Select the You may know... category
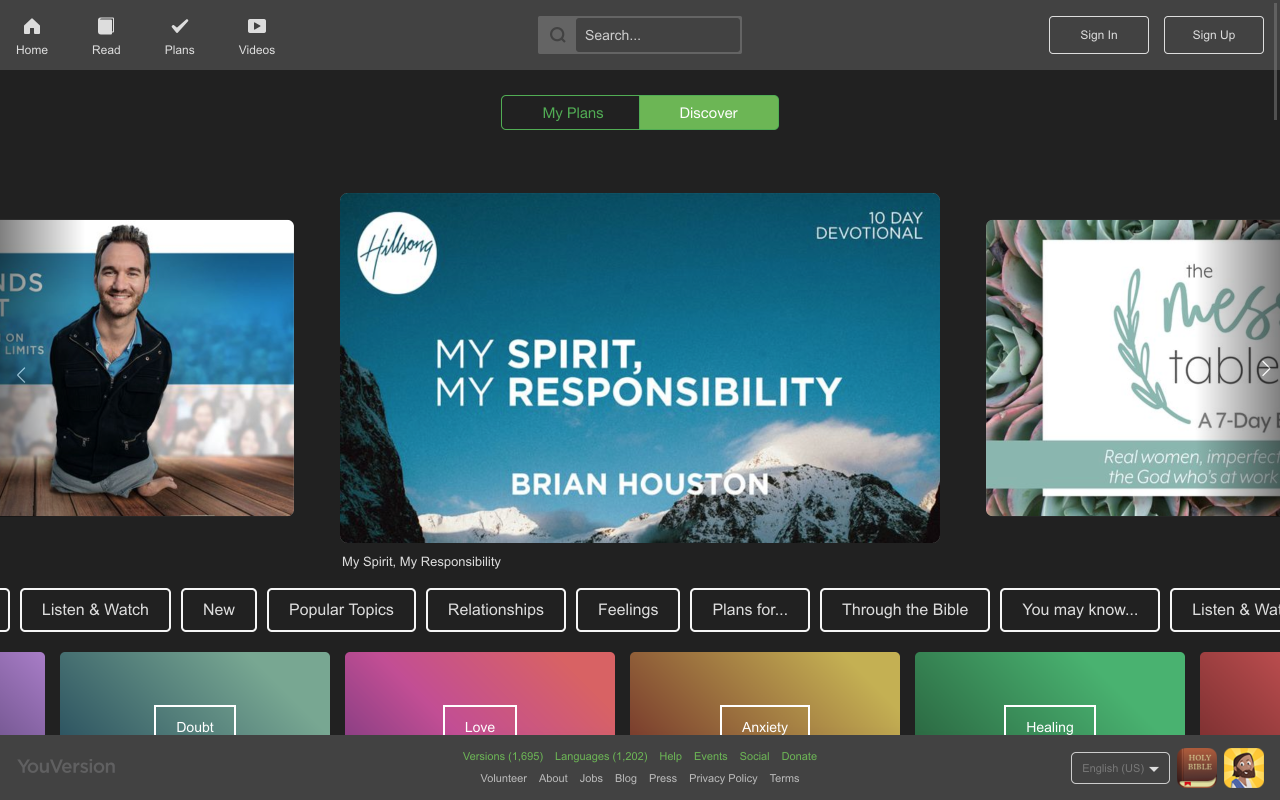Image resolution: width=1280 pixels, height=800 pixels. [x=1080, y=610]
